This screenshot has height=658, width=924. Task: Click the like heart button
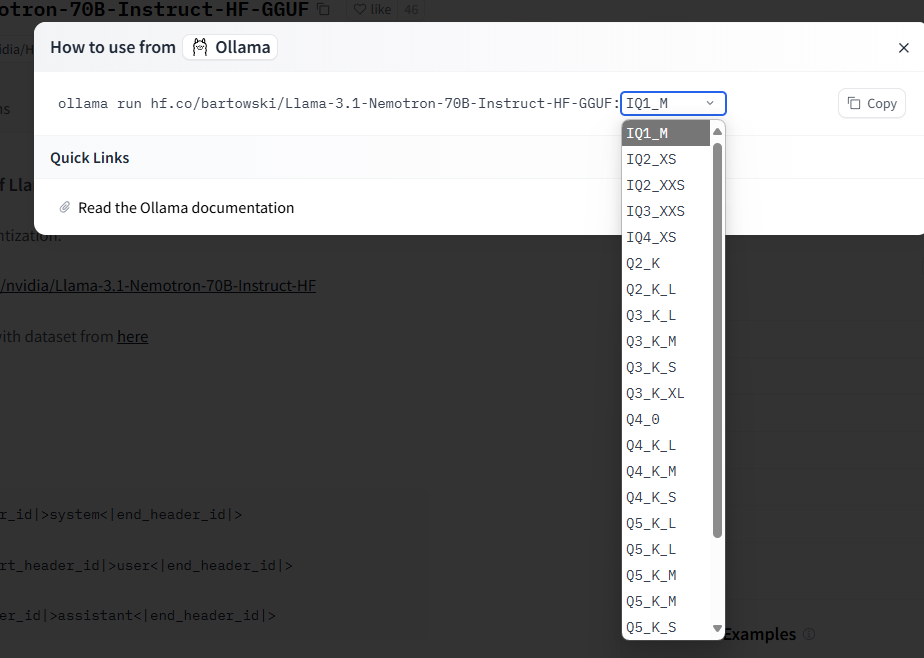pos(373,9)
